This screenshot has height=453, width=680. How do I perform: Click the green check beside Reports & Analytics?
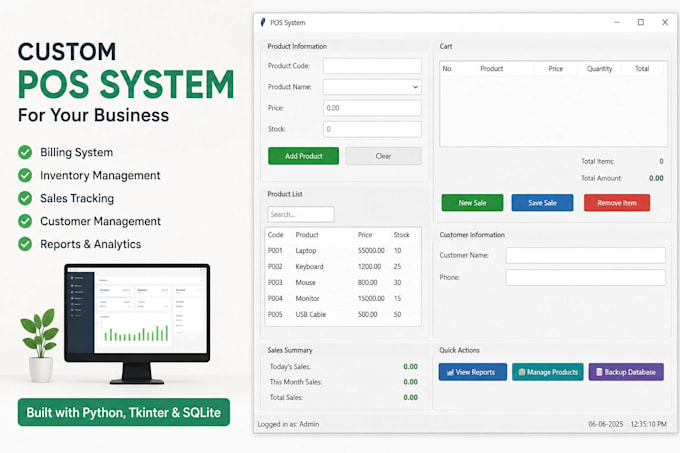click(25, 244)
